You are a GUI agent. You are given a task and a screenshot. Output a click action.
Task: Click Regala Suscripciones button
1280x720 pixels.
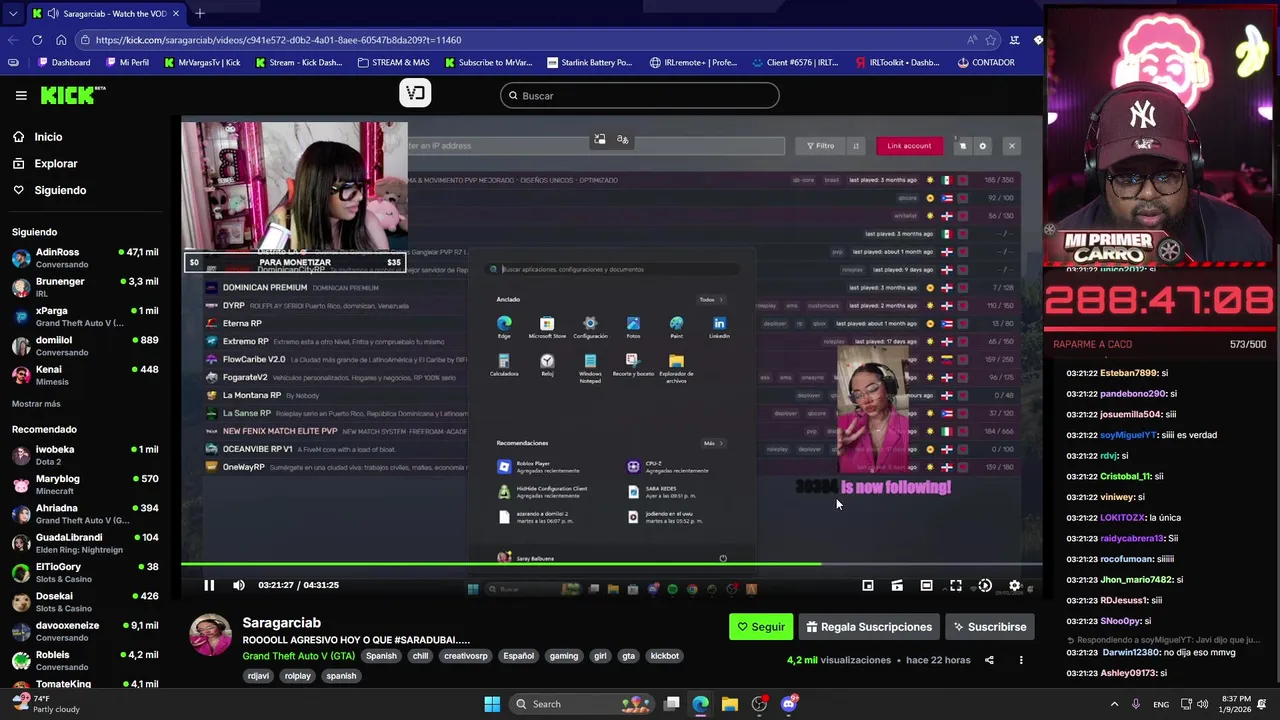[x=869, y=627]
